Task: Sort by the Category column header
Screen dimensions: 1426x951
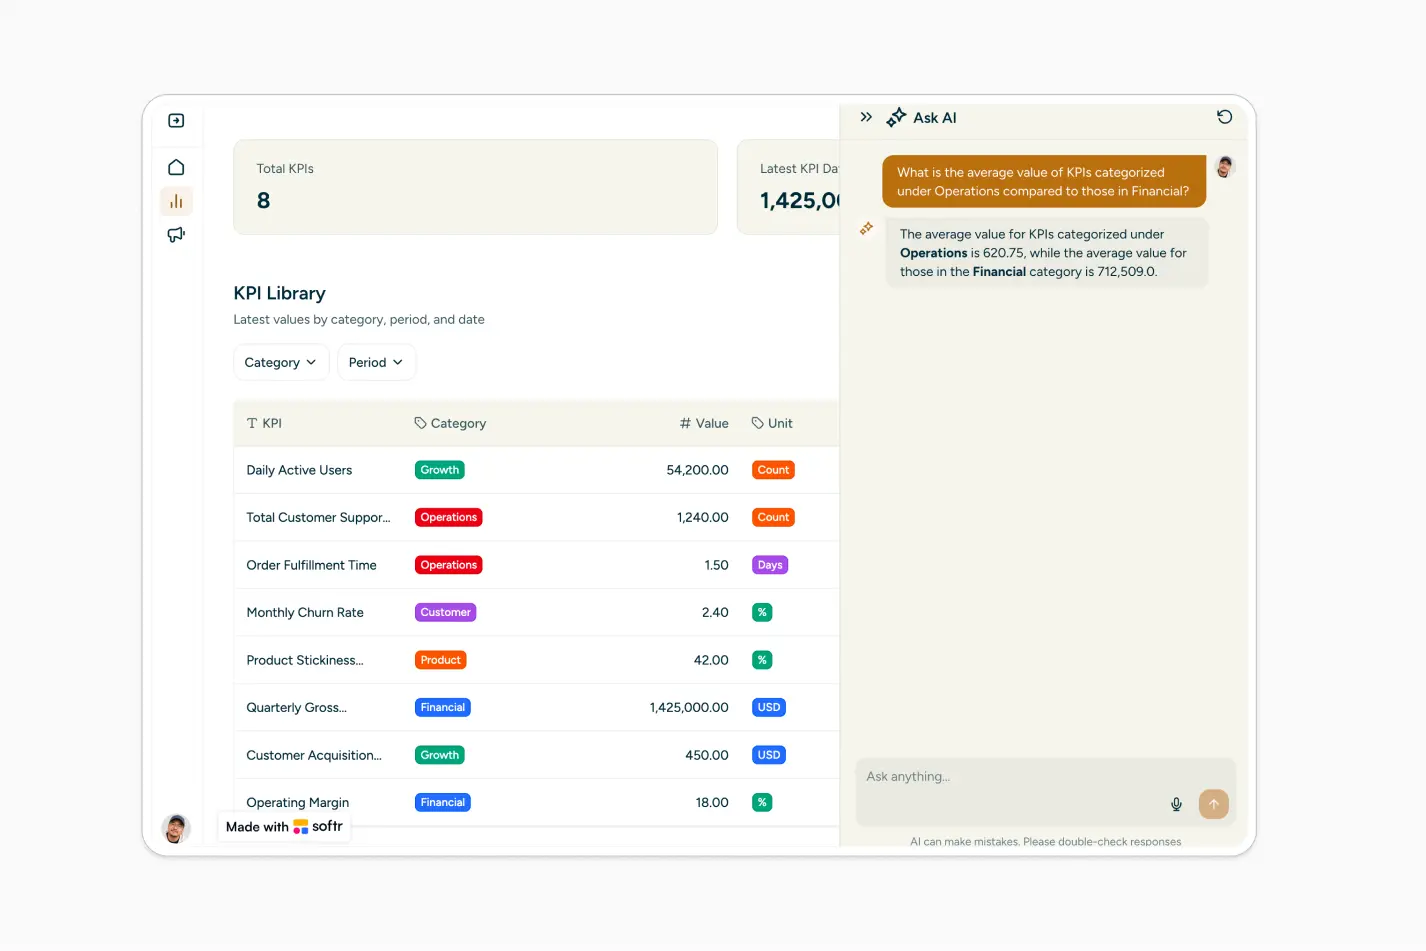Action: pos(450,423)
